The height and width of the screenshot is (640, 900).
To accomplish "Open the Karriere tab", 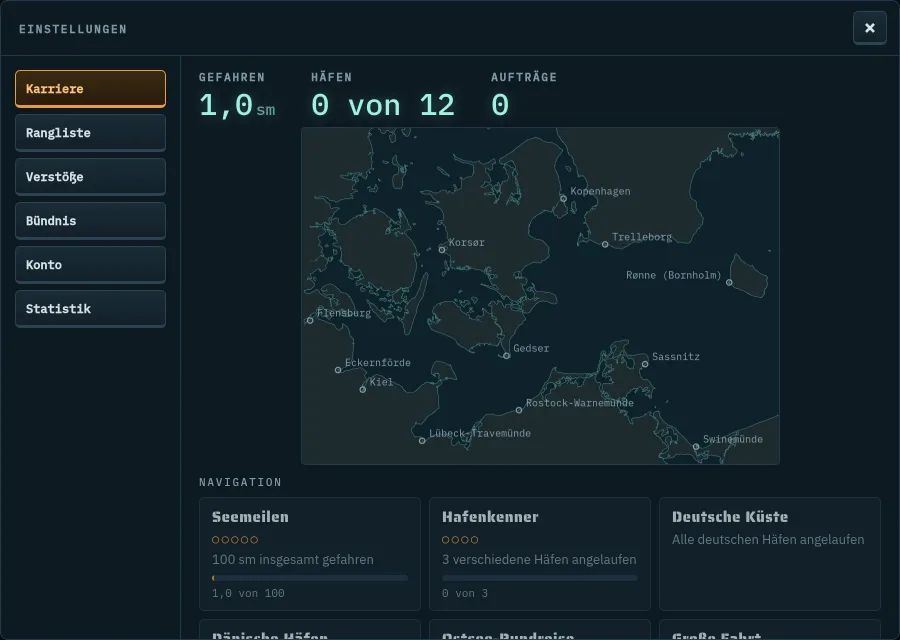I will tap(90, 88).
